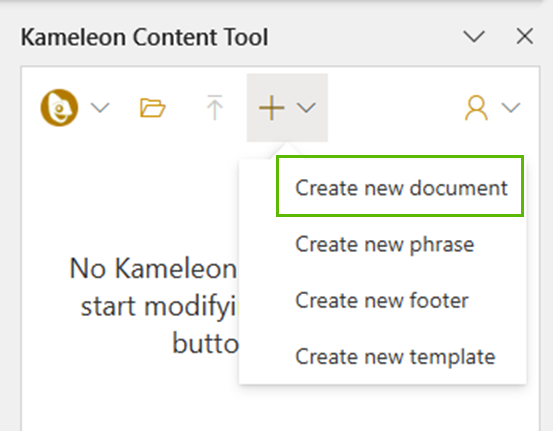Open the folder icon to browse documents
This screenshot has width=553, height=431.
pyautogui.click(x=152, y=108)
